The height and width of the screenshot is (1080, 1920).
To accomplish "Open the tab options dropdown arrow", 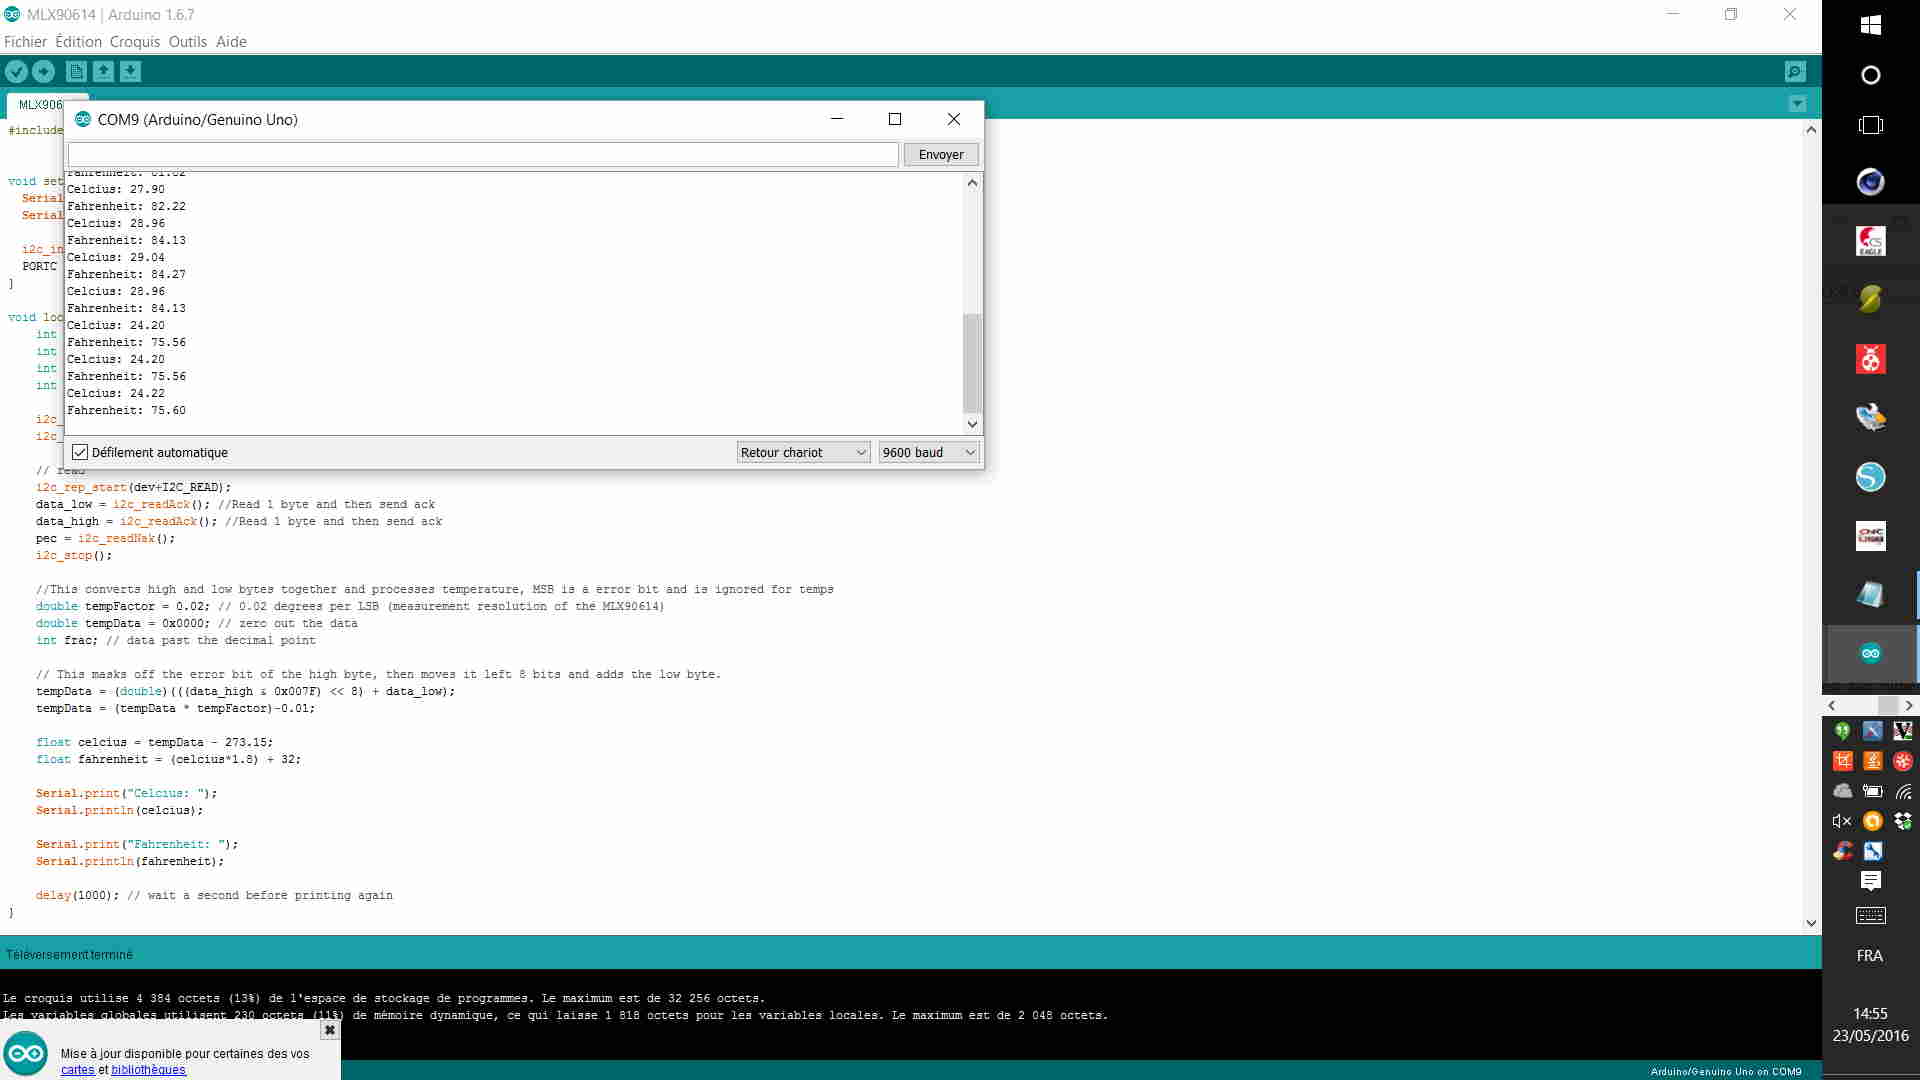I will click(1797, 104).
